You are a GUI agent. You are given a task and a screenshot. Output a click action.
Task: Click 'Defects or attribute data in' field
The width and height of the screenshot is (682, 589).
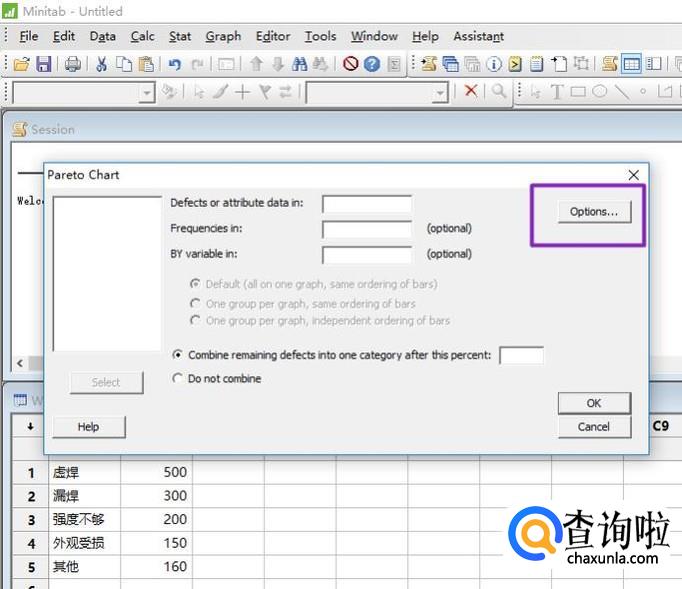[x=367, y=204]
